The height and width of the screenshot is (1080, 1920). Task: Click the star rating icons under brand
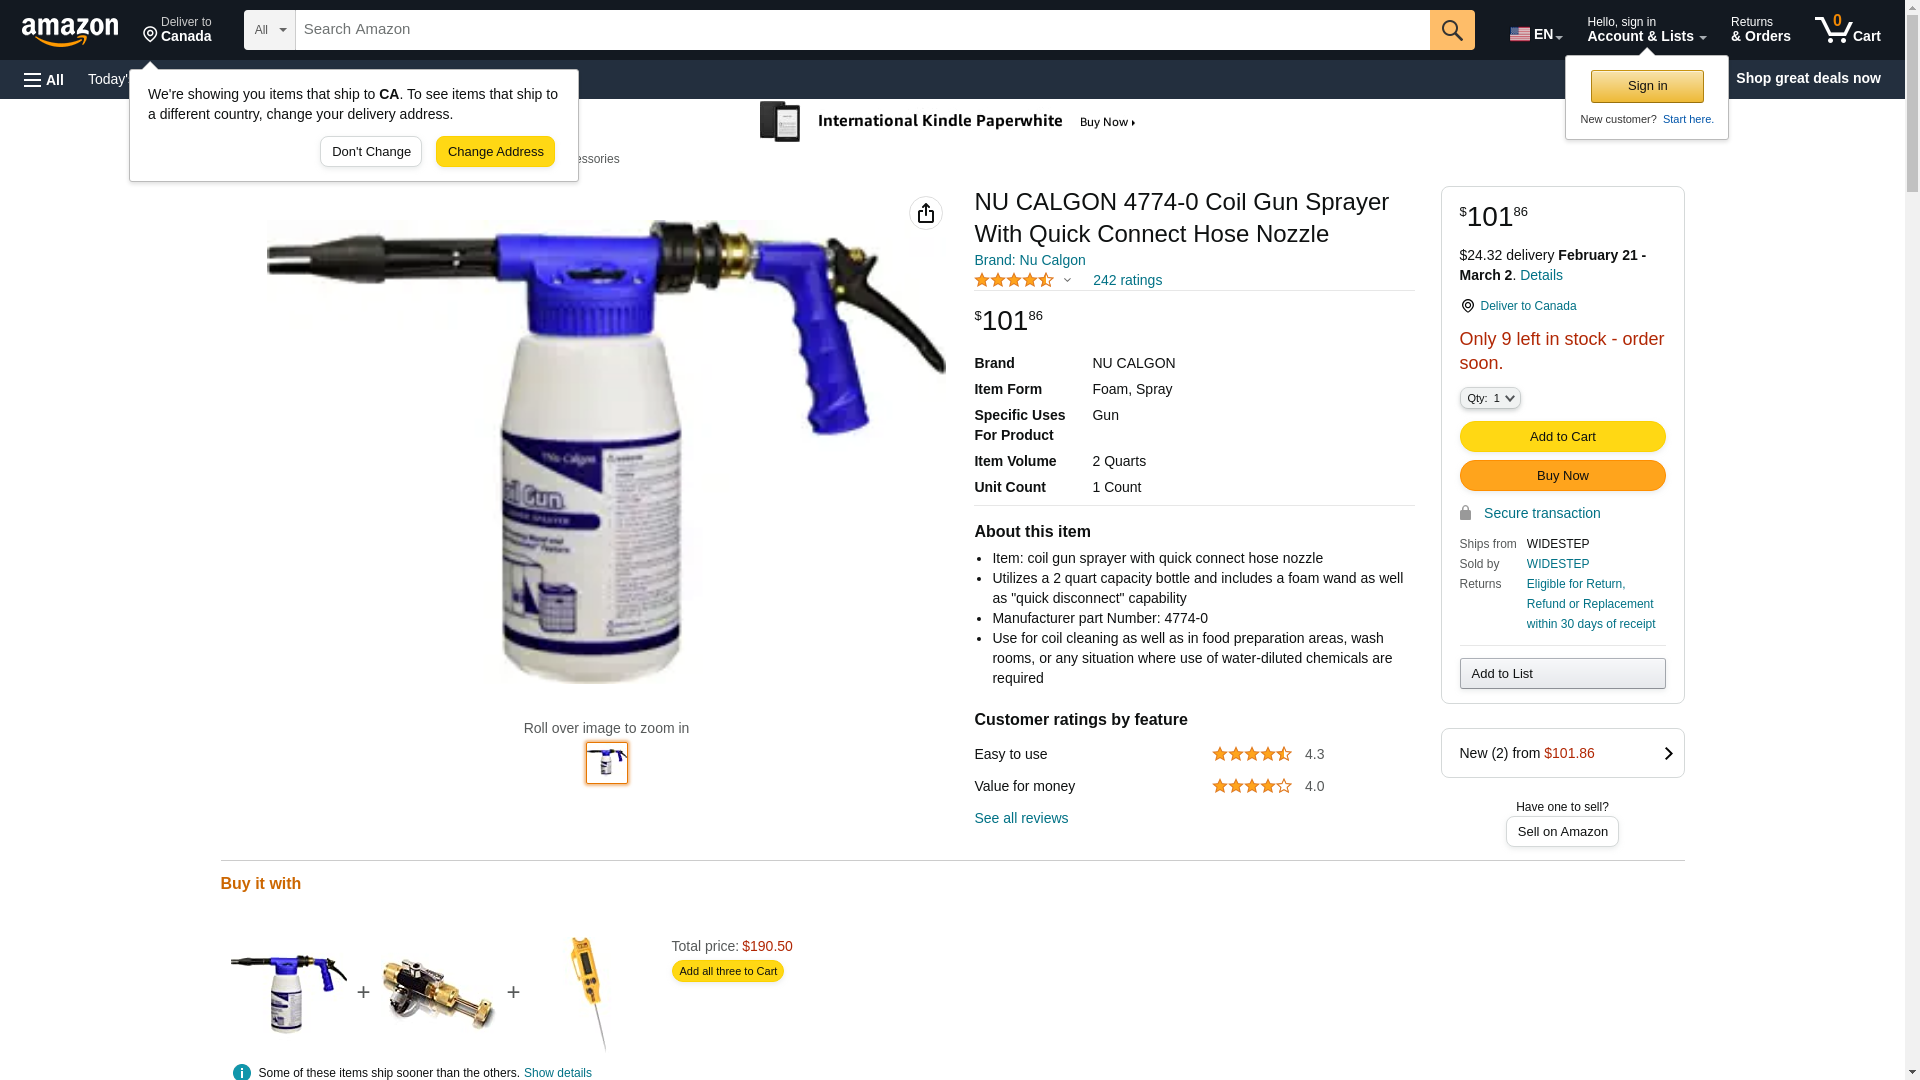click(1014, 281)
